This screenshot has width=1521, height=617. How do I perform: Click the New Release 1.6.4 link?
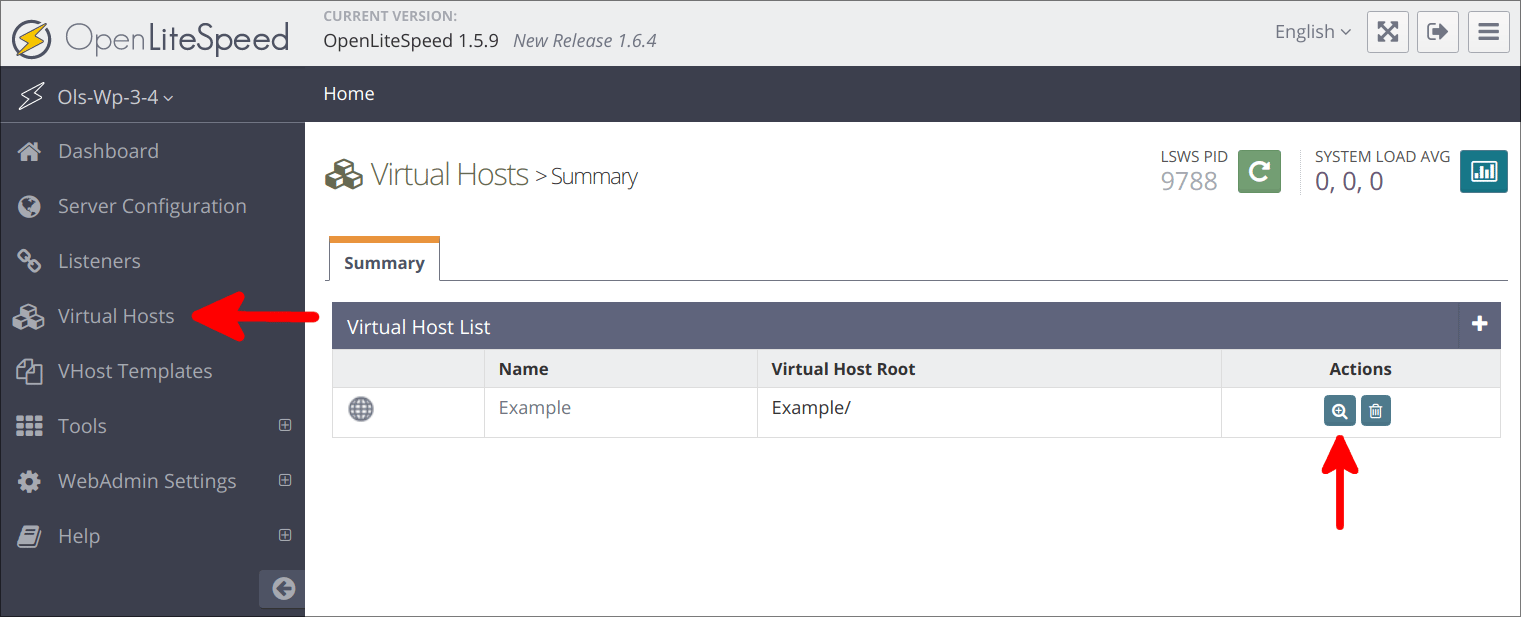[585, 41]
